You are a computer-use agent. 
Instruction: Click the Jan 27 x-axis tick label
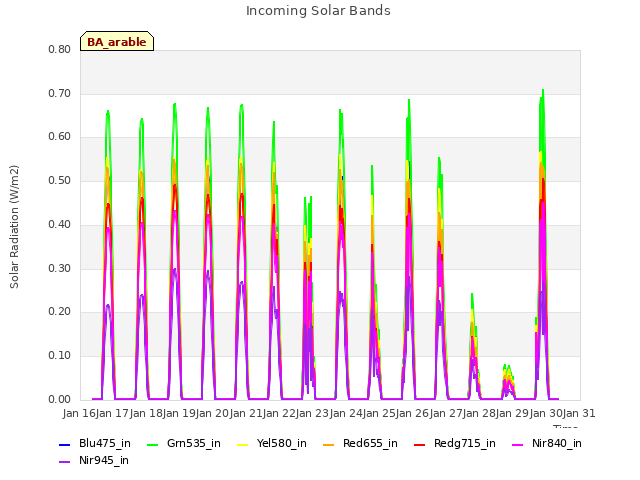(x=446, y=413)
